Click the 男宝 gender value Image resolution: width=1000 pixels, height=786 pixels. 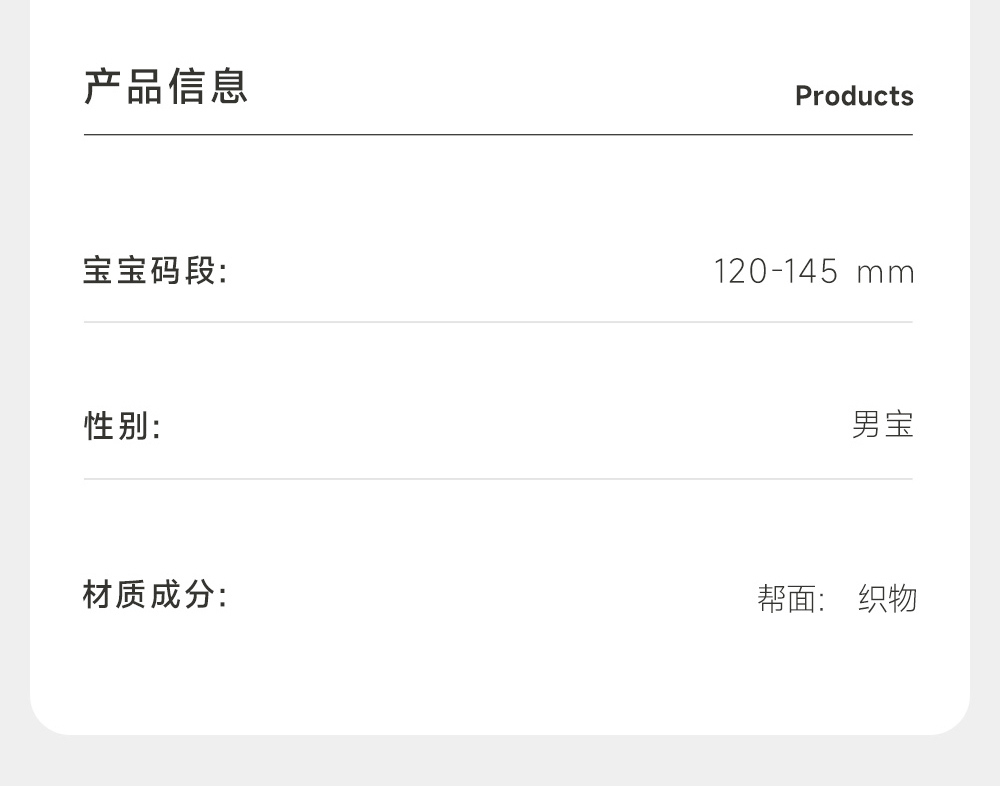click(883, 425)
